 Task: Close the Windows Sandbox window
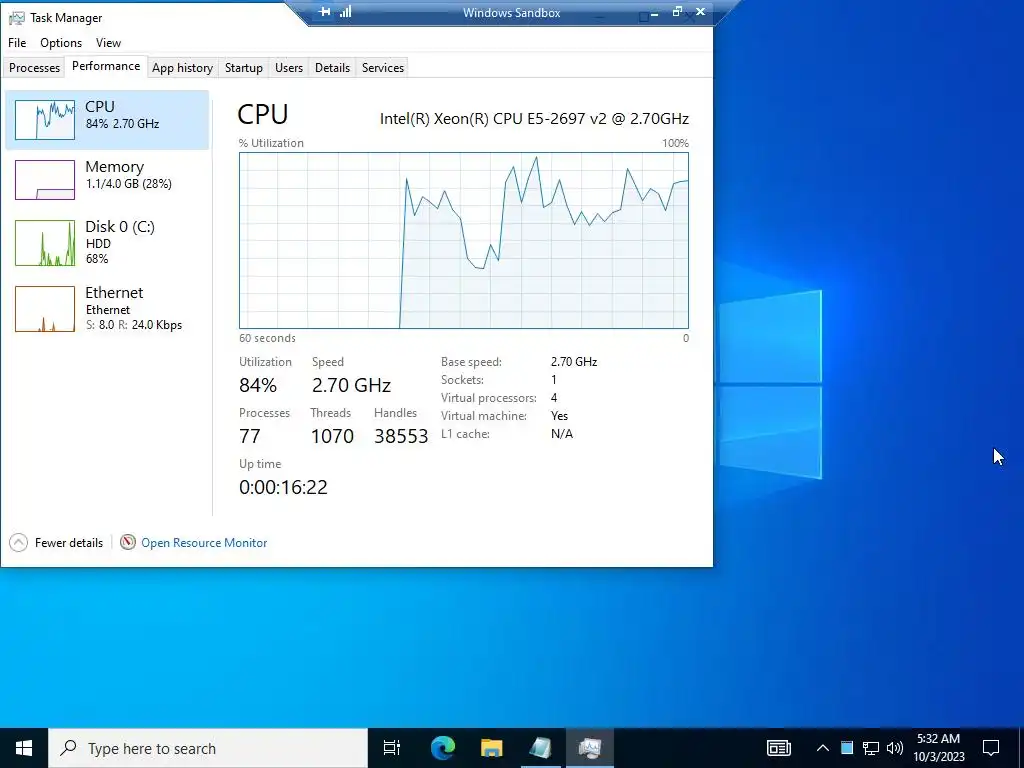(x=700, y=12)
